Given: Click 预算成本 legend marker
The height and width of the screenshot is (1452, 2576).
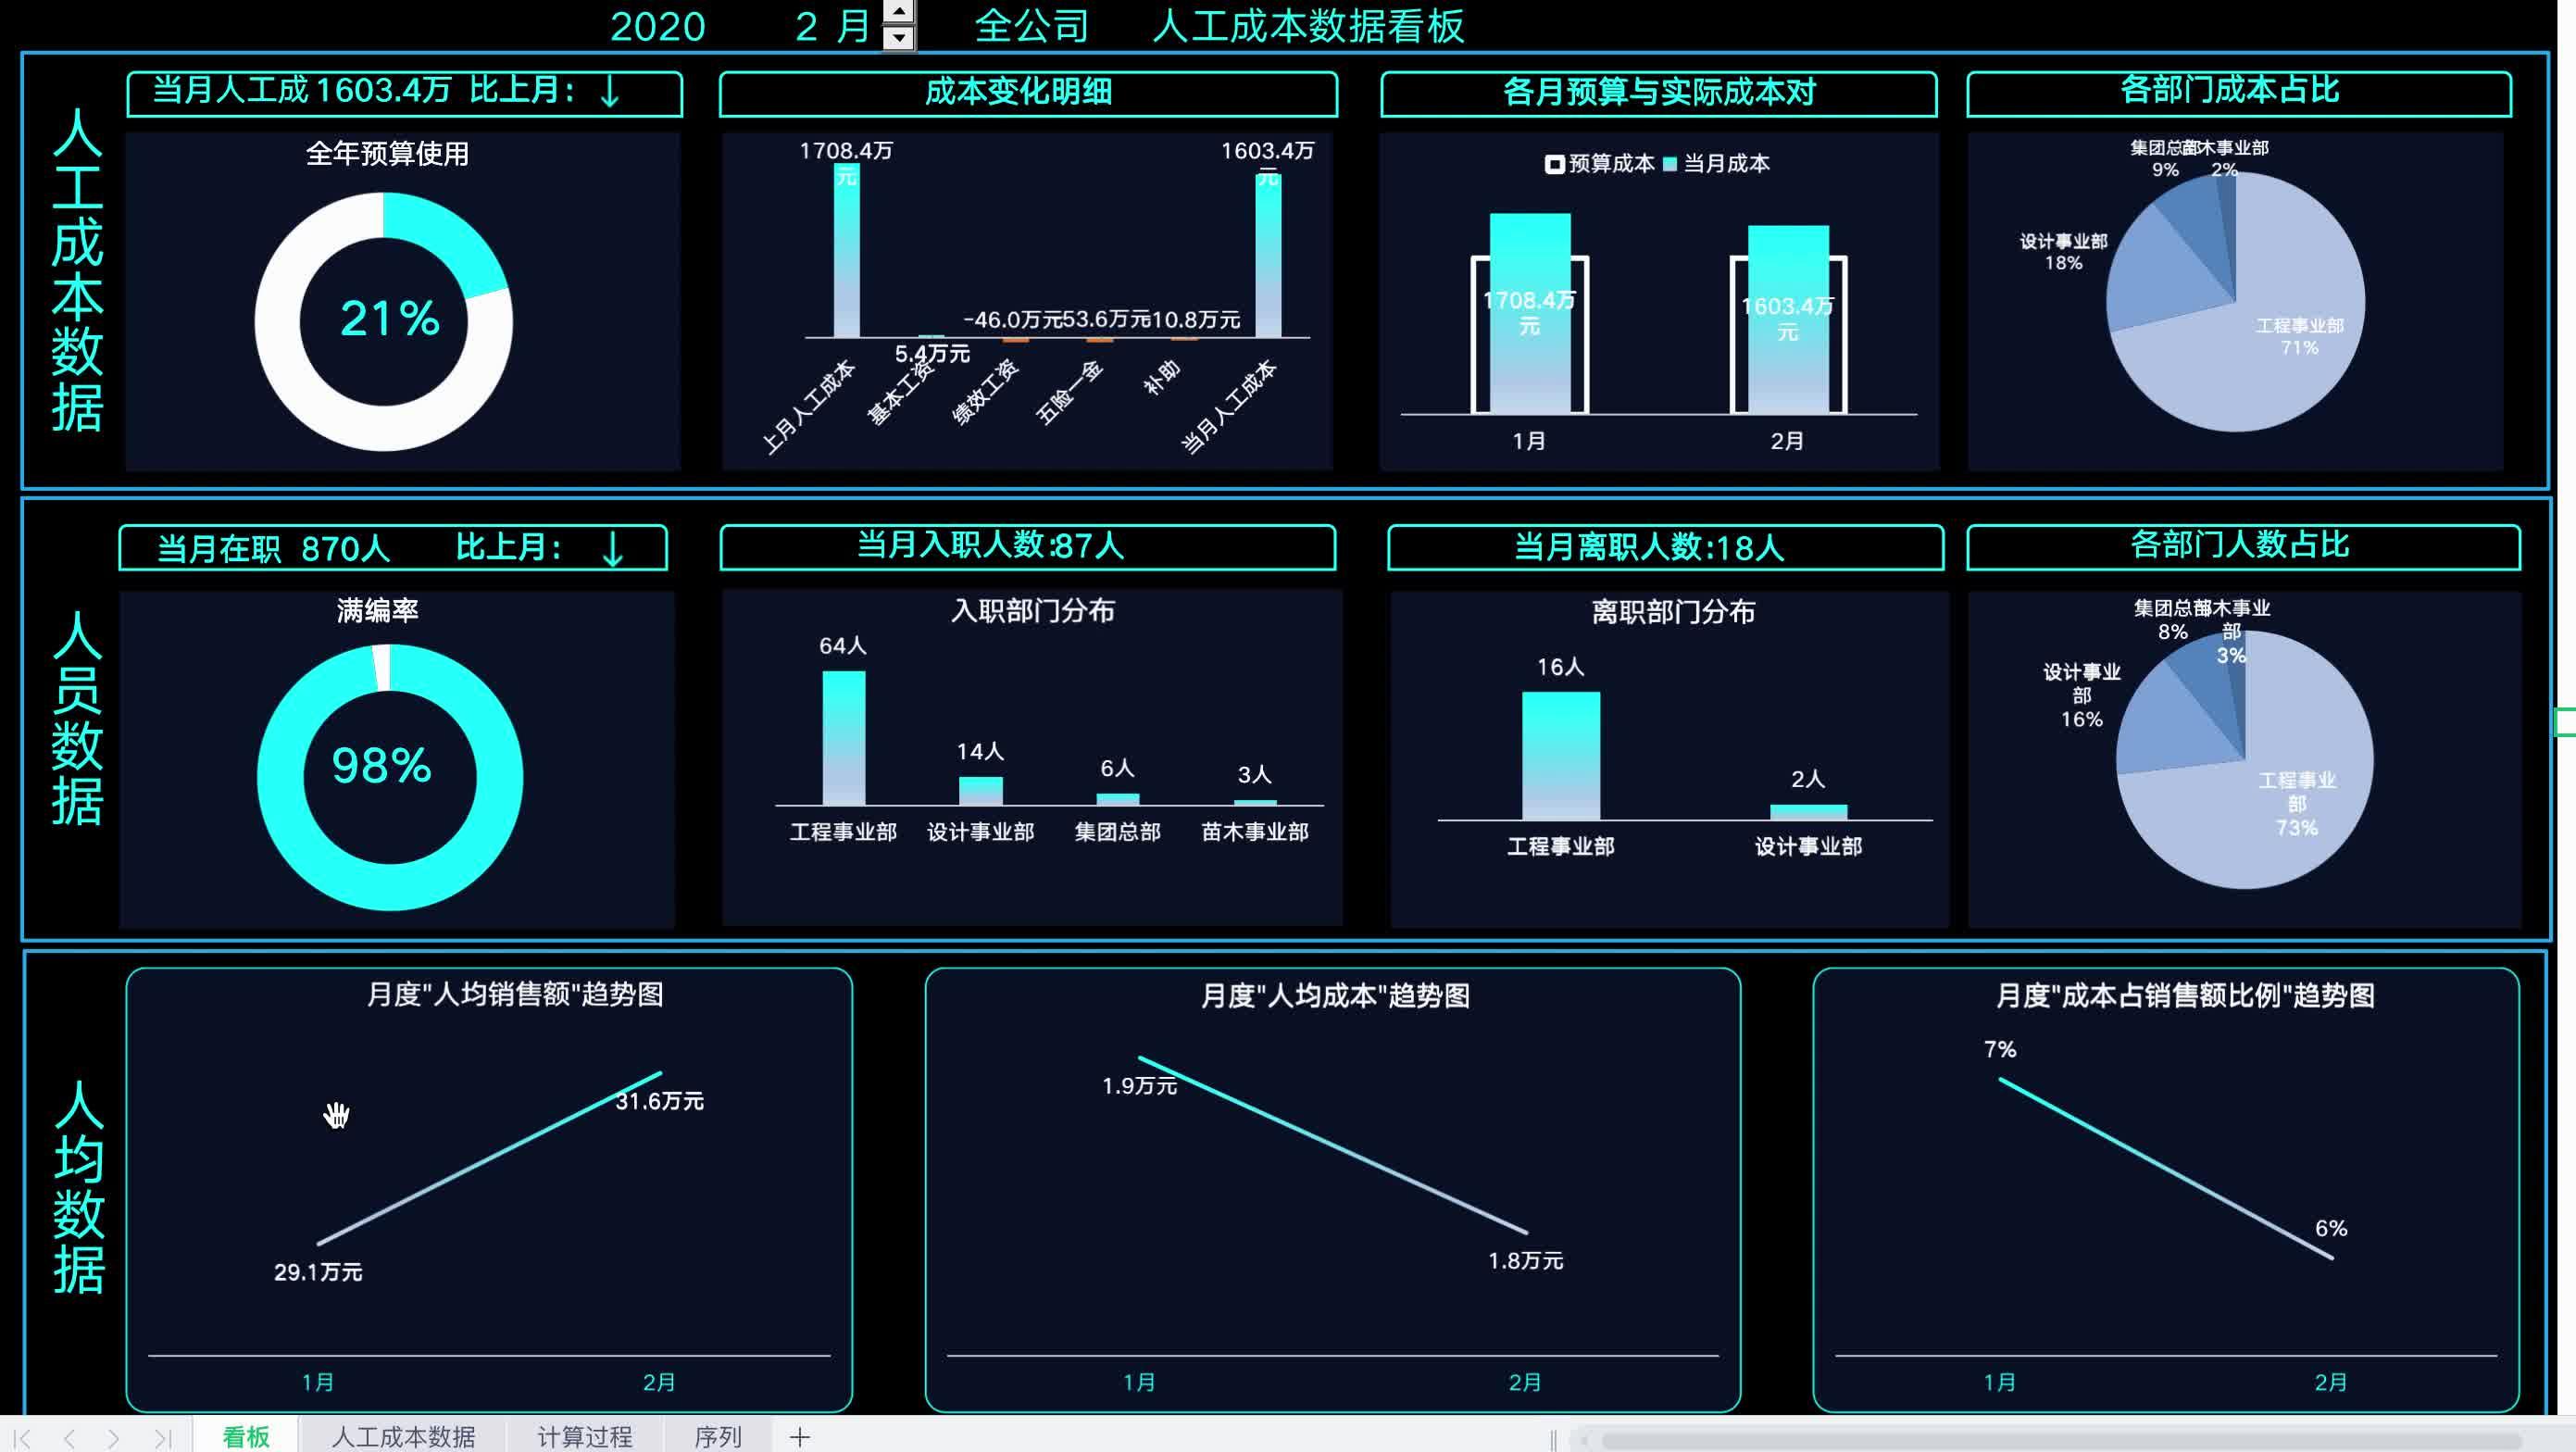Looking at the screenshot, I should pyautogui.click(x=1554, y=164).
